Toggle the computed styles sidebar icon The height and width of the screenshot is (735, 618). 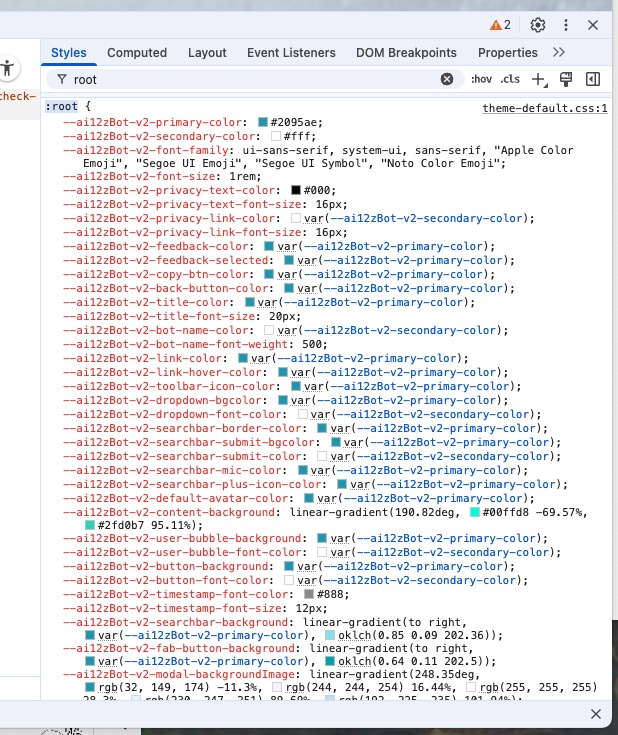(592, 79)
